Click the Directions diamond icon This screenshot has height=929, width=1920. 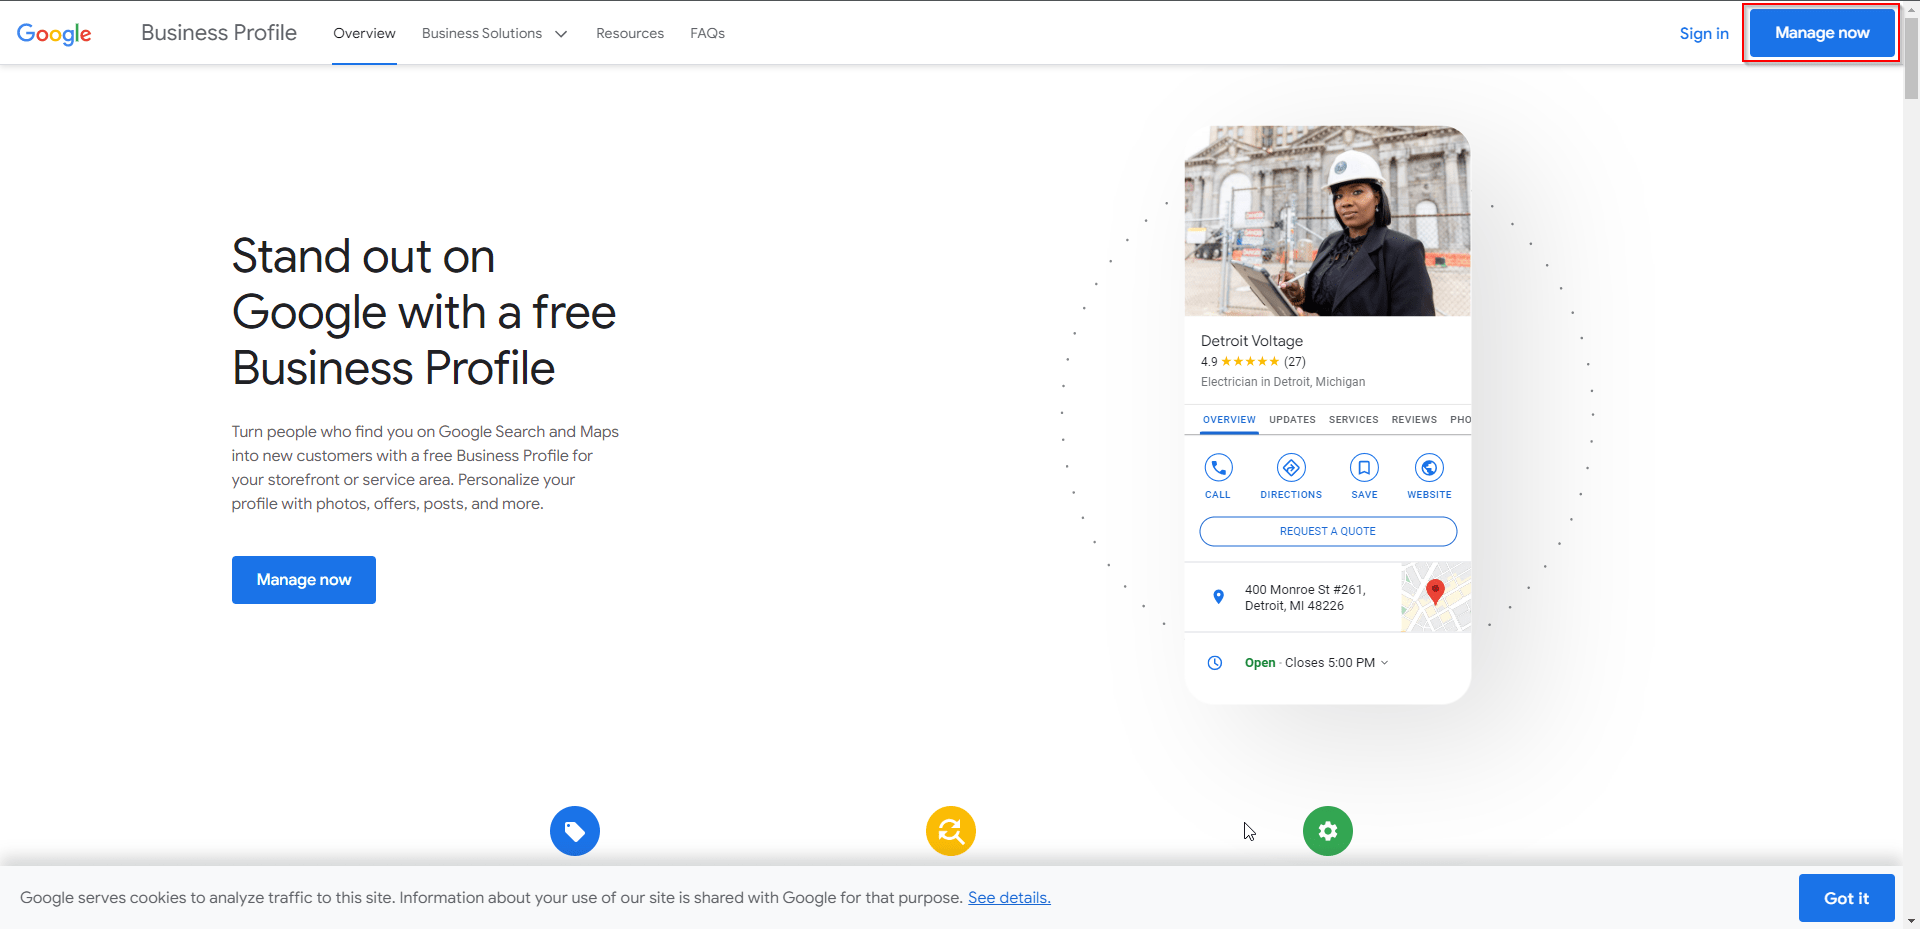(x=1291, y=467)
